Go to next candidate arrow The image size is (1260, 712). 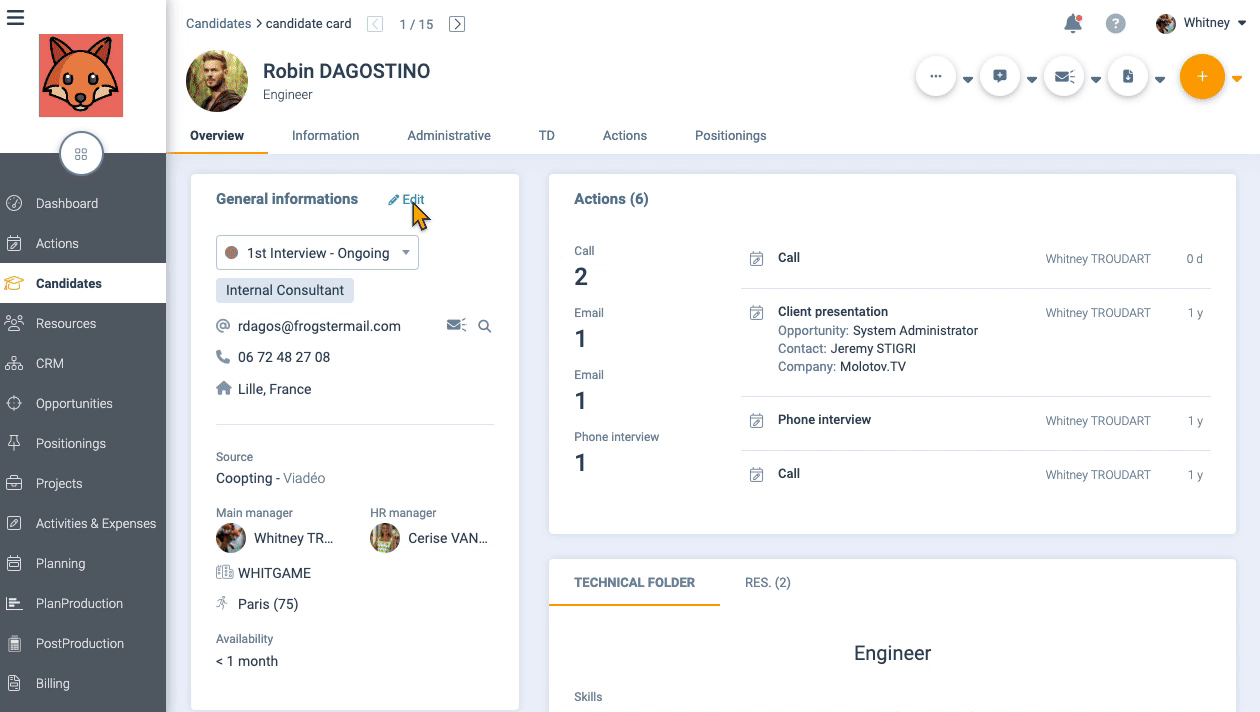[457, 24]
